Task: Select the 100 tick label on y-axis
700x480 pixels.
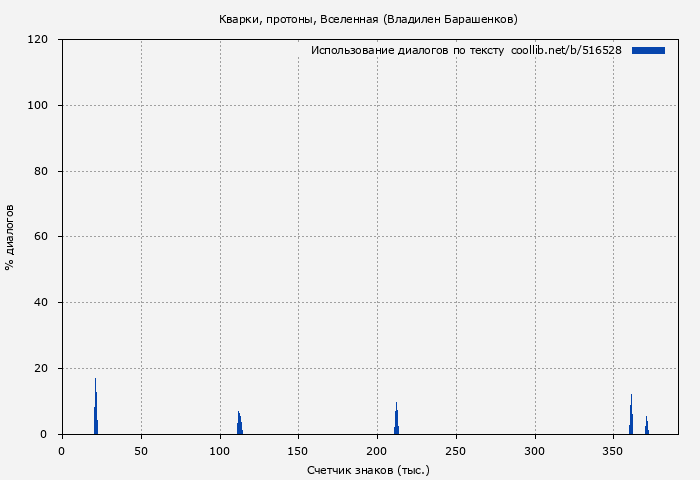Action: pos(38,106)
